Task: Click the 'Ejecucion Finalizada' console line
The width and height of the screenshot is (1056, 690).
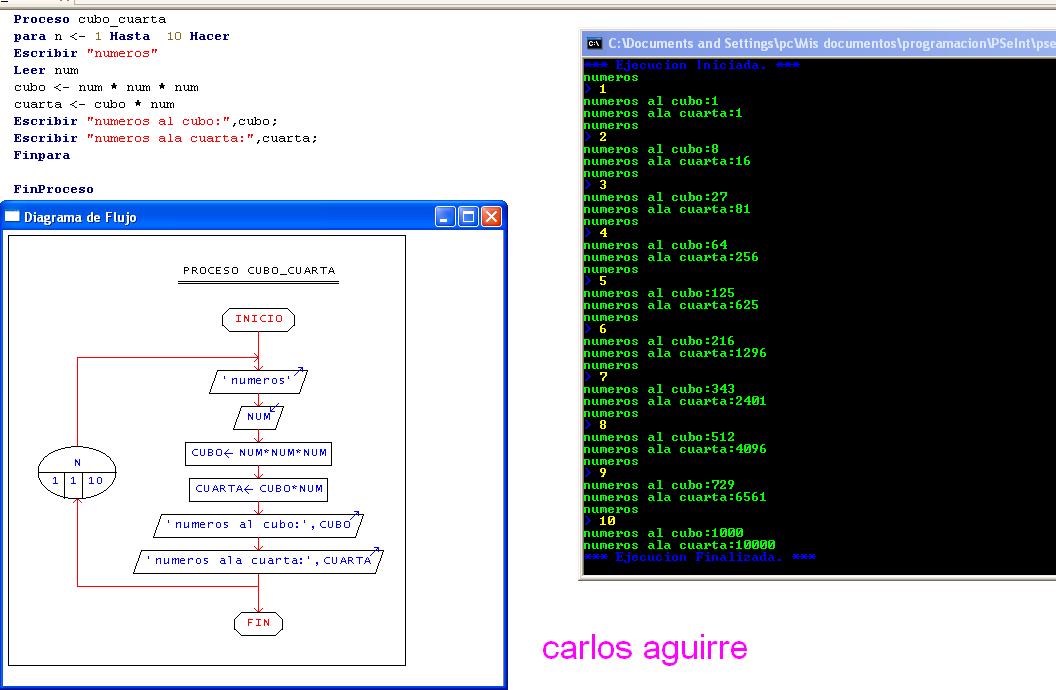Action: click(700, 557)
